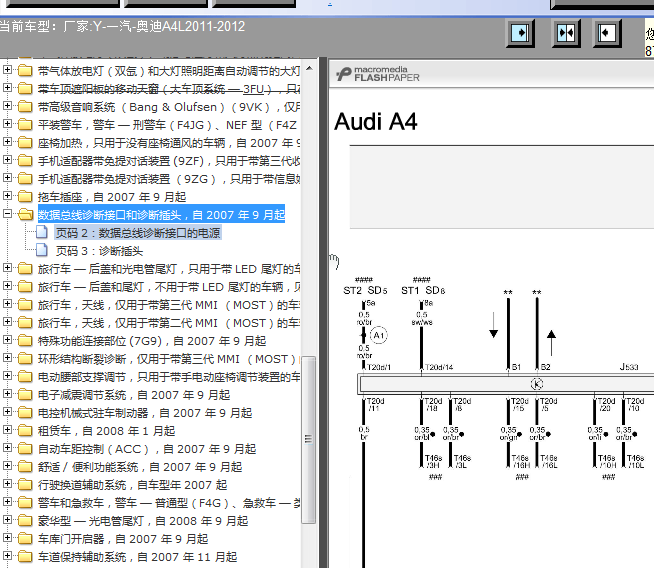654x568 pixels.
Task: Click folder icon of 电子减震调节系统 item
Action: (x=25, y=394)
